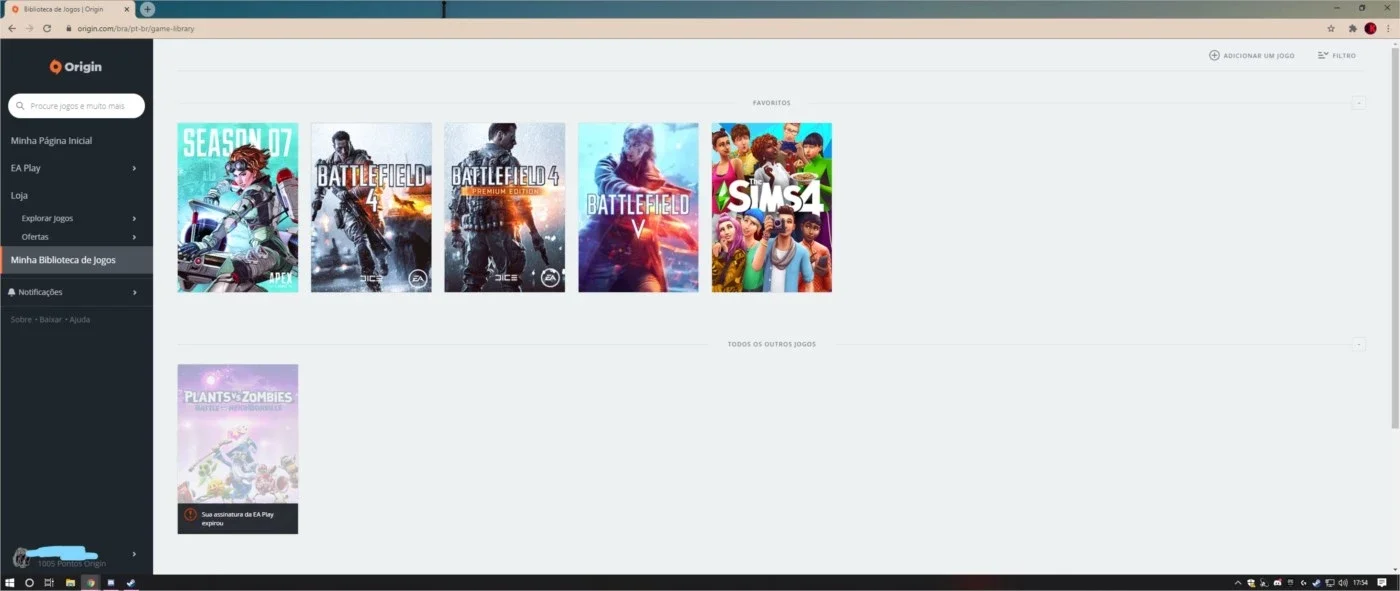This screenshot has height=591, width=1400.
Task: Expand Explorar Jogos submenu
Action: click(134, 218)
